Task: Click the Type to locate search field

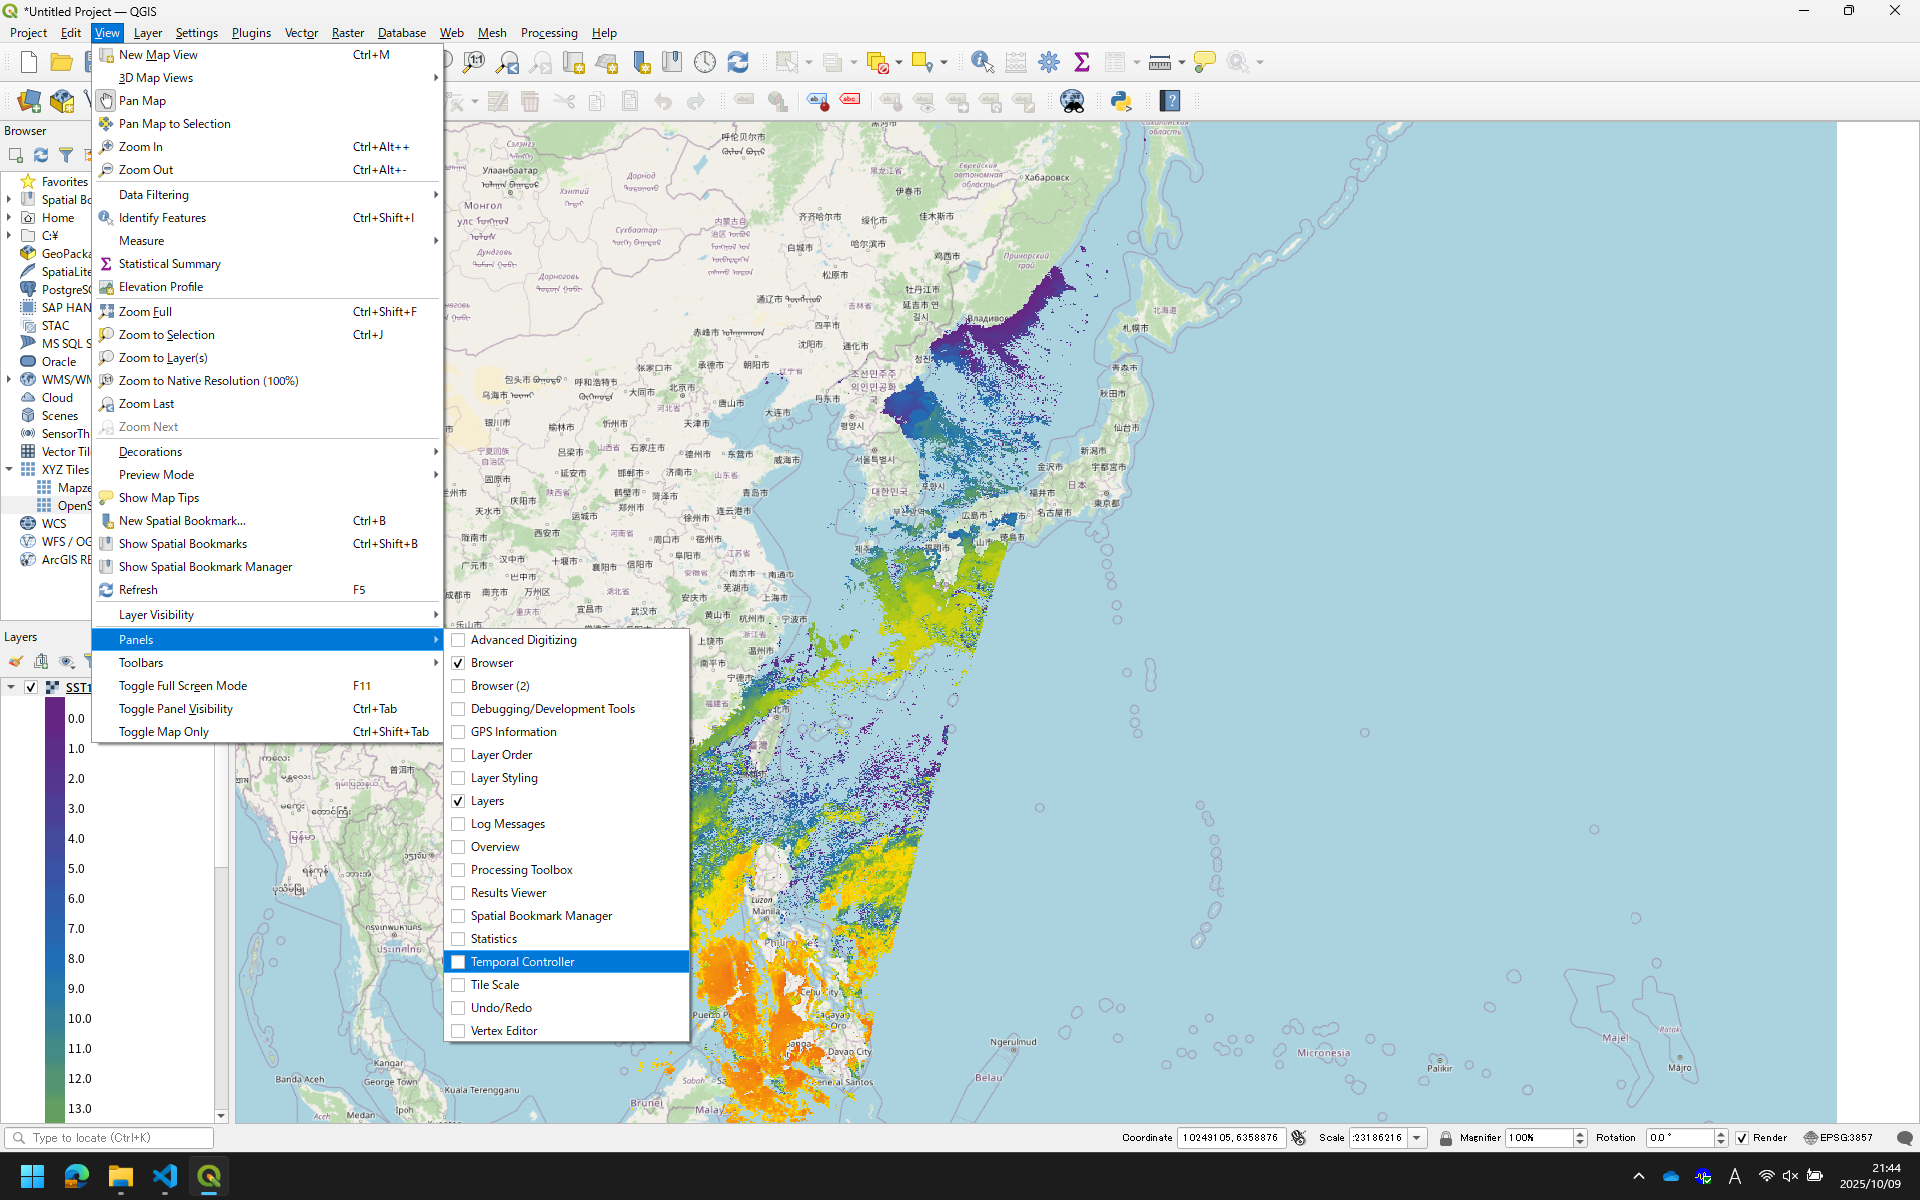Action: coord(110,1138)
